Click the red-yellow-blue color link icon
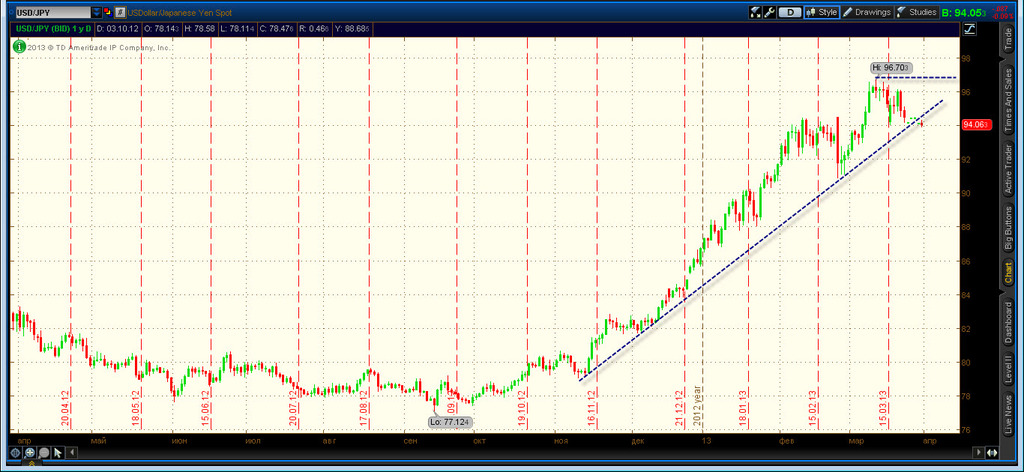The width and height of the screenshot is (1024, 472). tap(107, 12)
